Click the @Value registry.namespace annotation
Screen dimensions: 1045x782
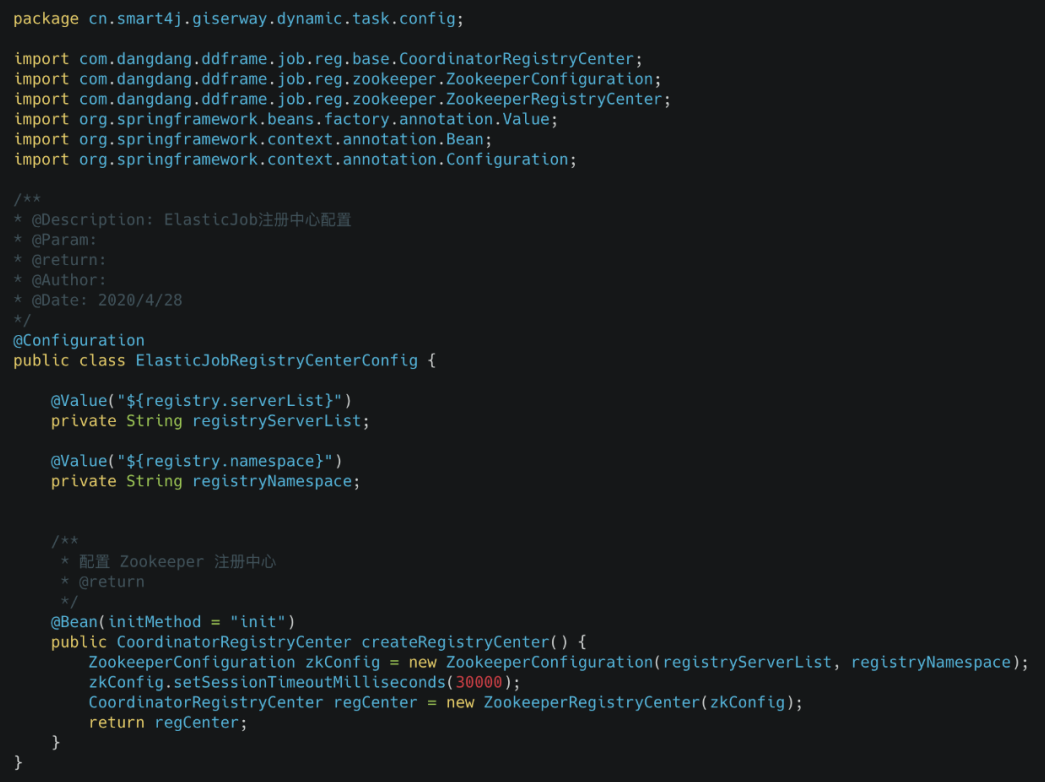tap(197, 461)
